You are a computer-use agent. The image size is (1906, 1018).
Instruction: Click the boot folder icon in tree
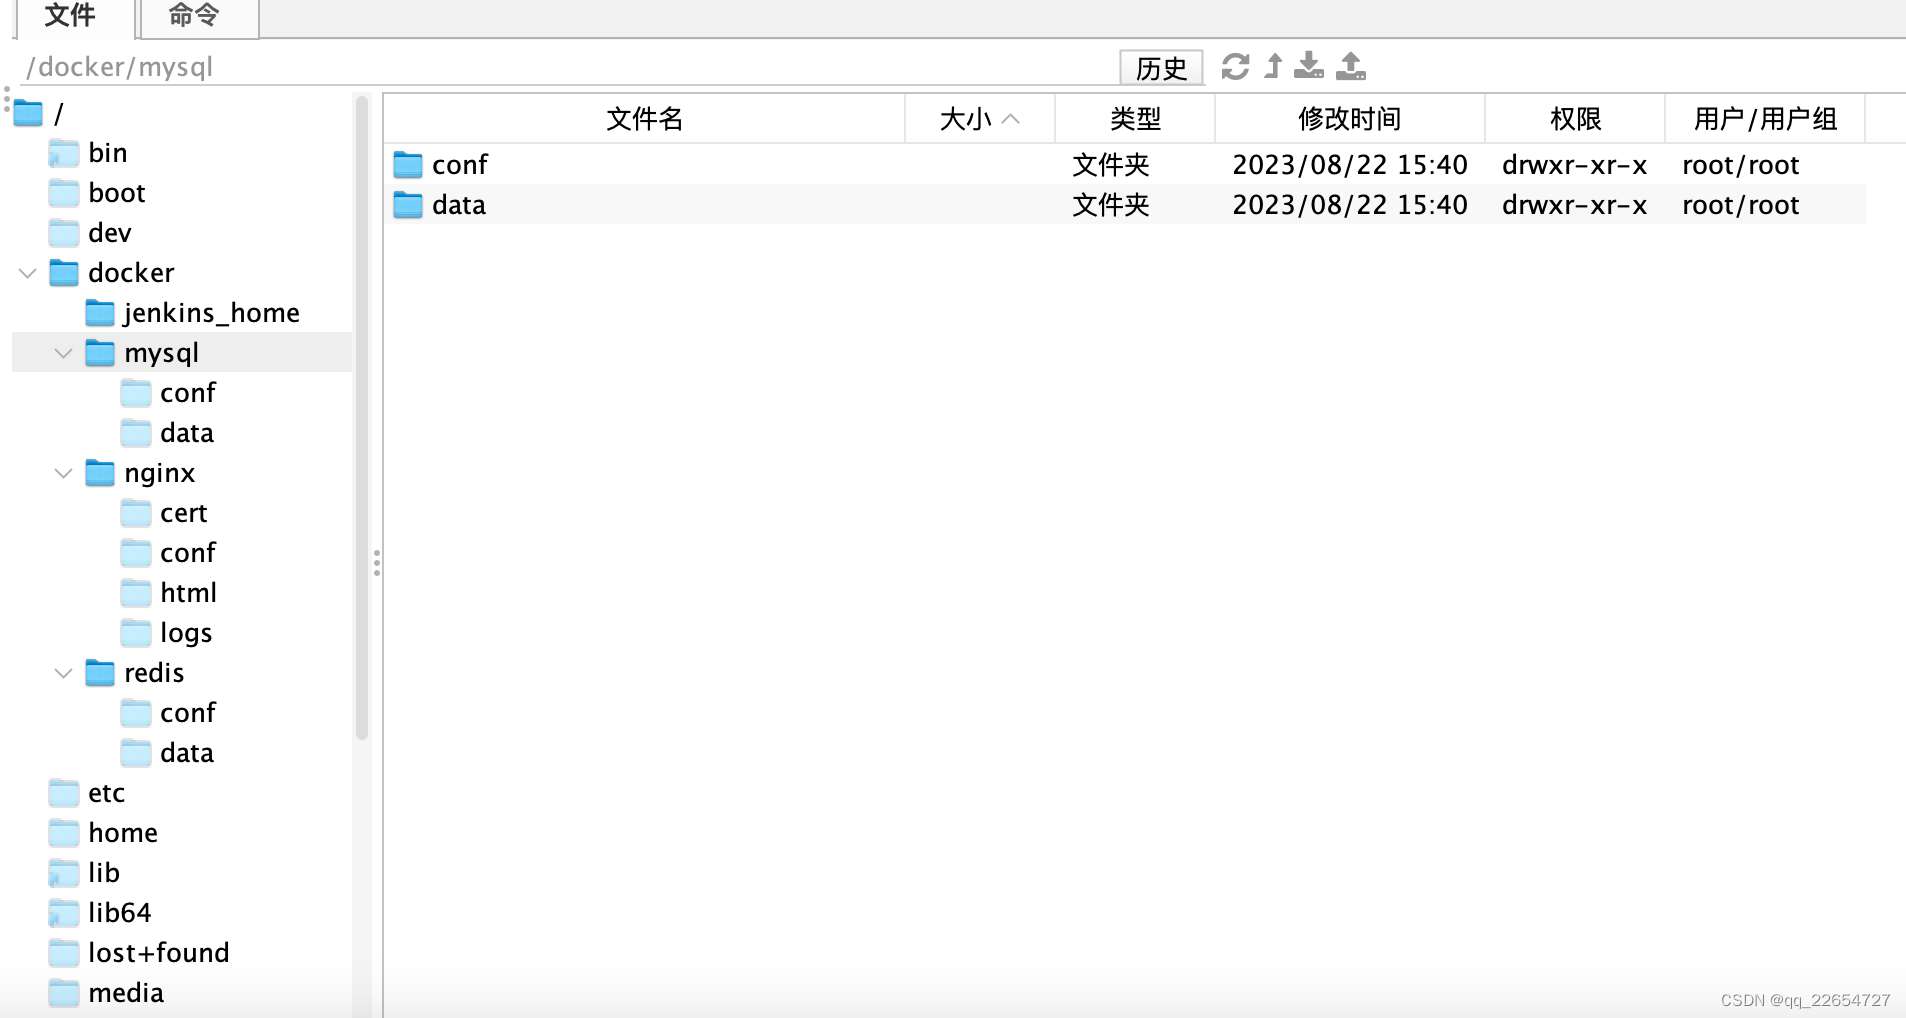tap(64, 193)
